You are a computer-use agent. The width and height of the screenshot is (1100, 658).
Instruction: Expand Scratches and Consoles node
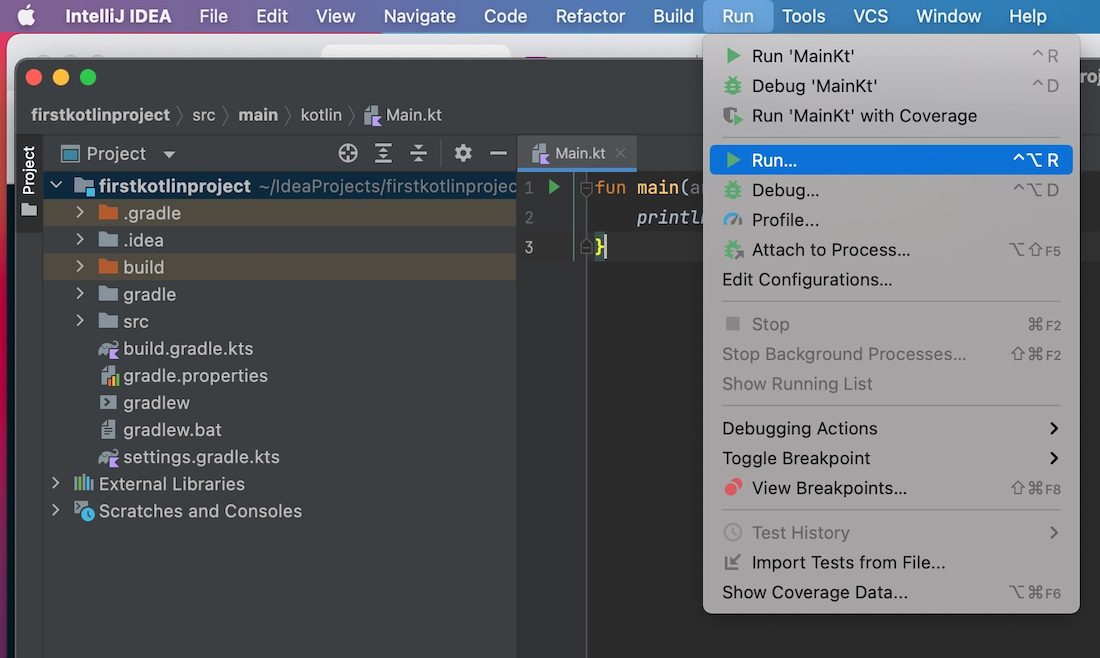pos(55,510)
